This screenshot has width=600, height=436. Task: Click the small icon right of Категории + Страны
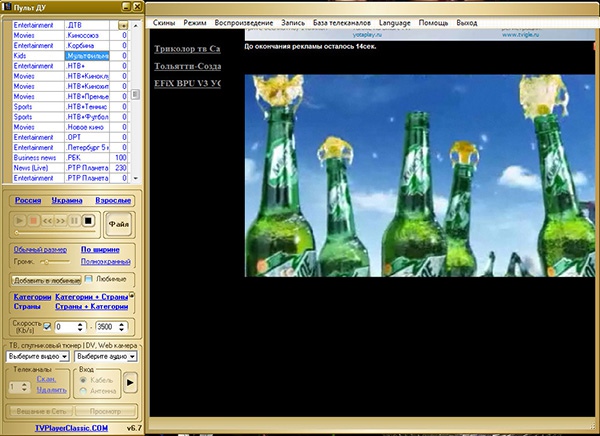[x=132, y=295]
